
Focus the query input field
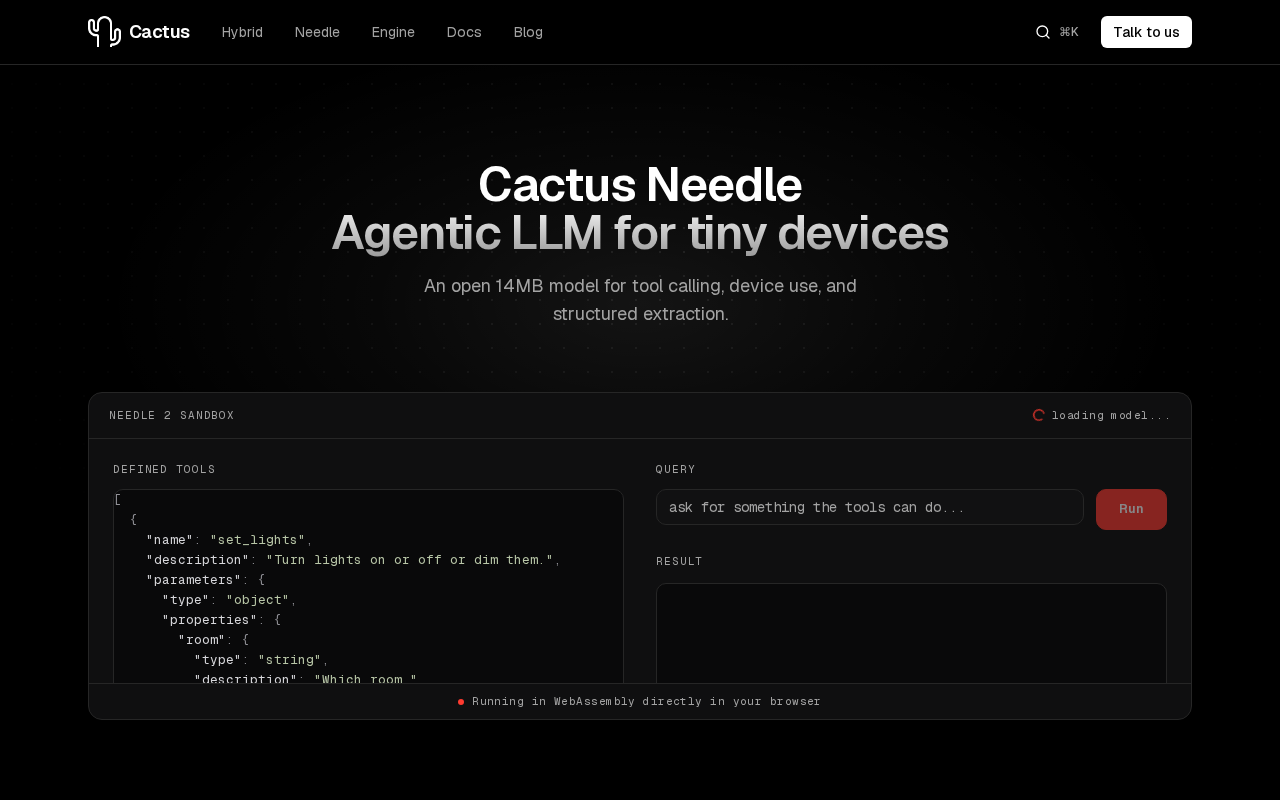point(870,507)
